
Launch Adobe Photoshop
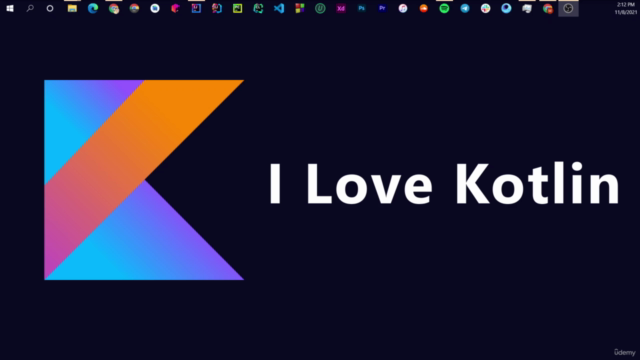(x=362, y=8)
